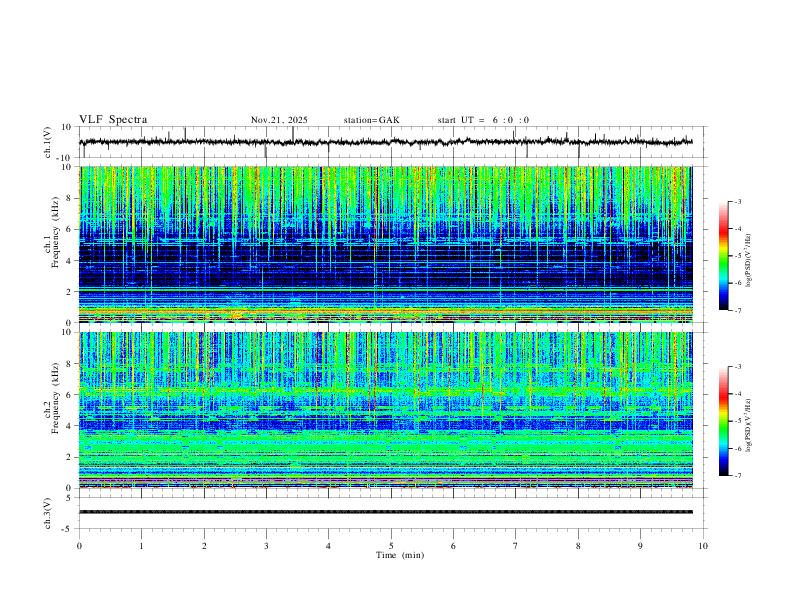792x612 pixels.
Task: Click the "-3" tick on ch.2 color bar
Action: coord(738,367)
